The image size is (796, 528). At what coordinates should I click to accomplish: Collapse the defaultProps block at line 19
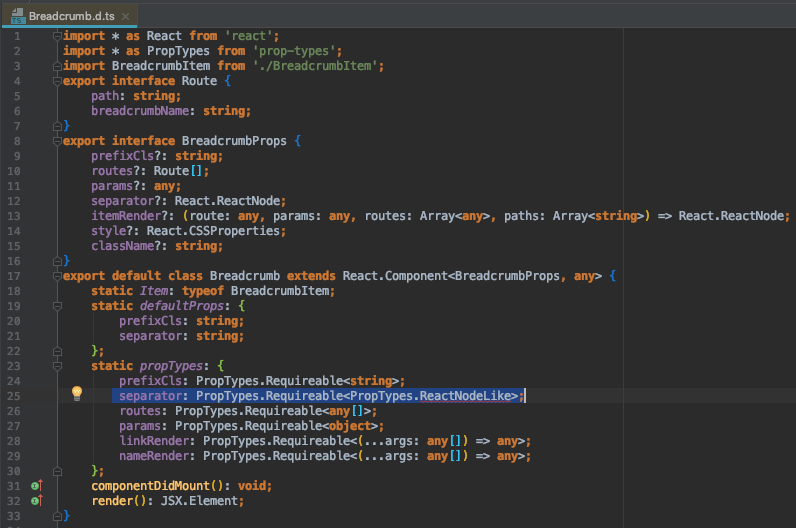57,306
